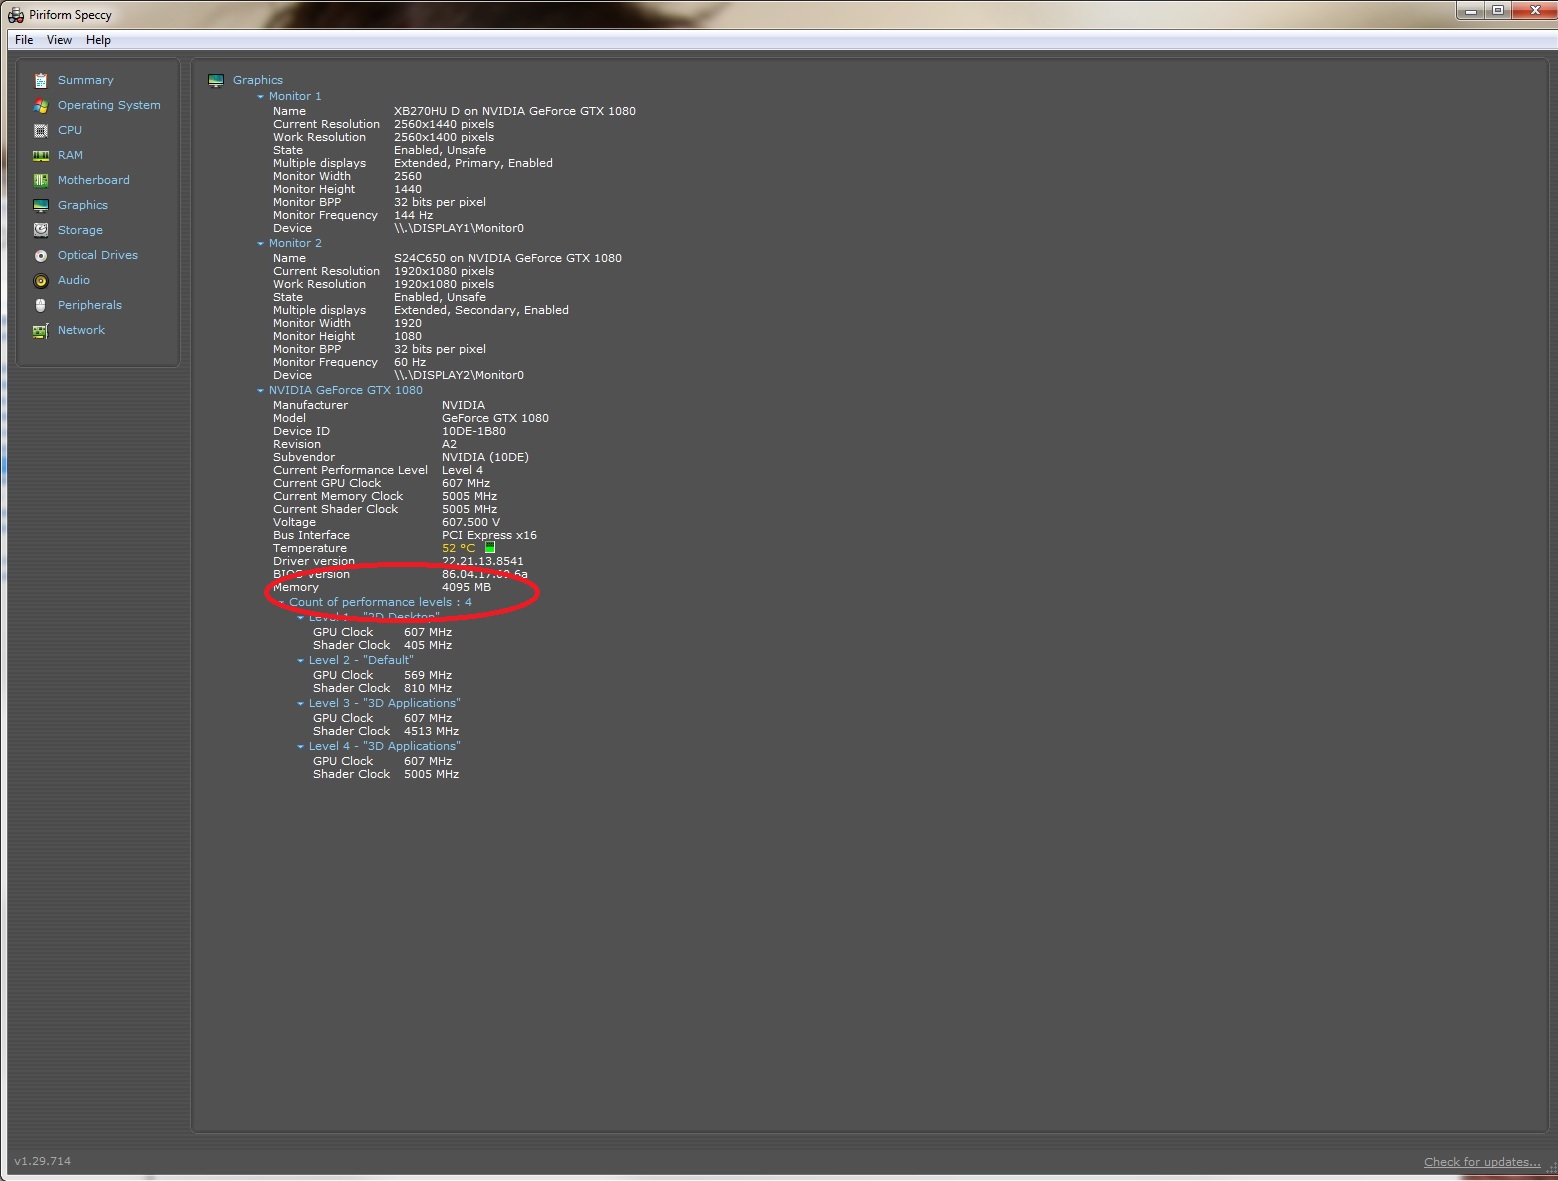Click the \\.\DISPLAY1\Monitor0 device value
This screenshot has height=1181, width=1558.
(459, 228)
